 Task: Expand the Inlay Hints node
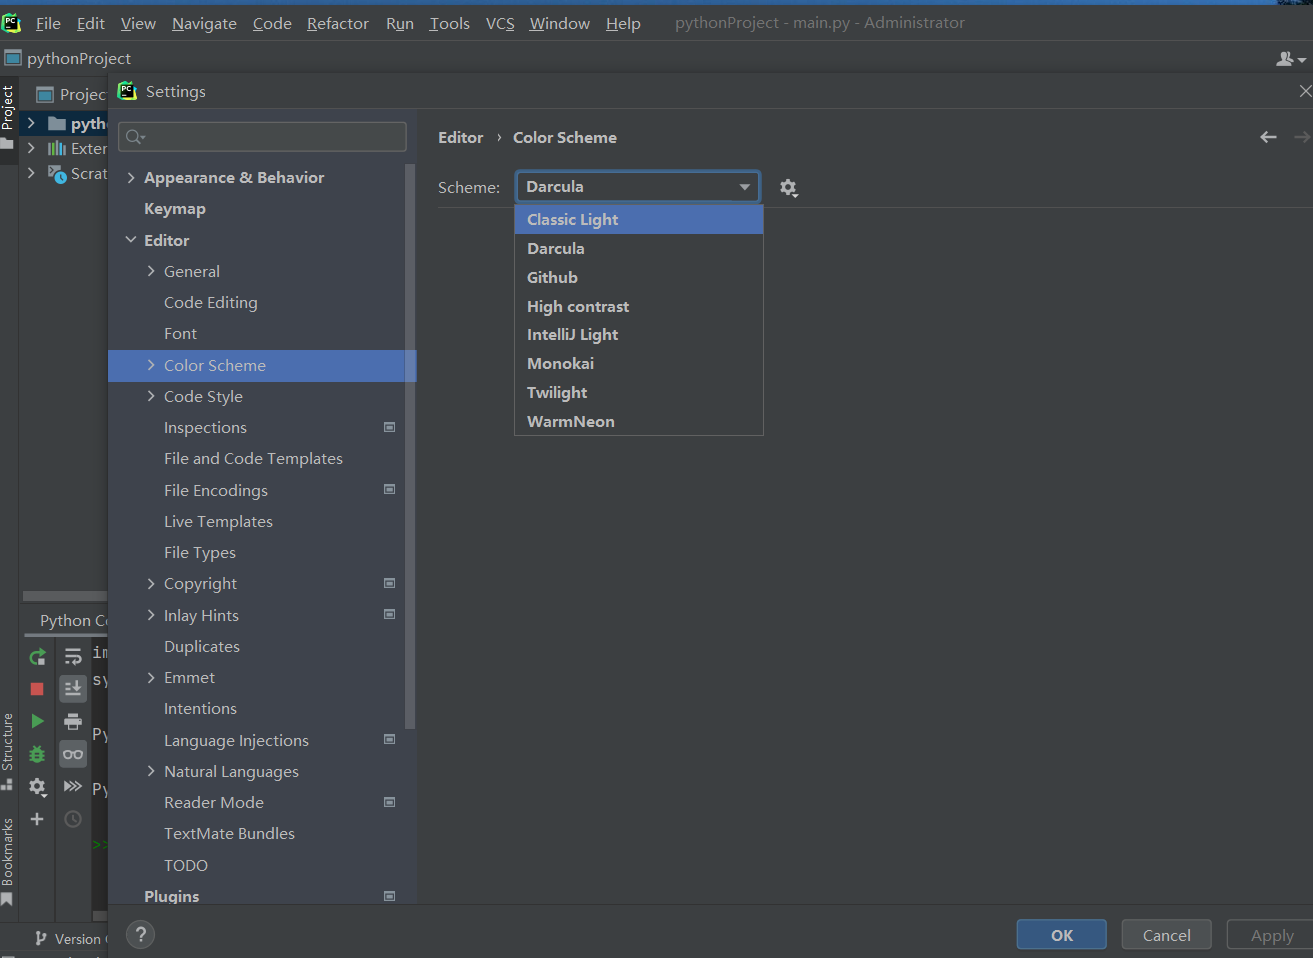click(151, 615)
